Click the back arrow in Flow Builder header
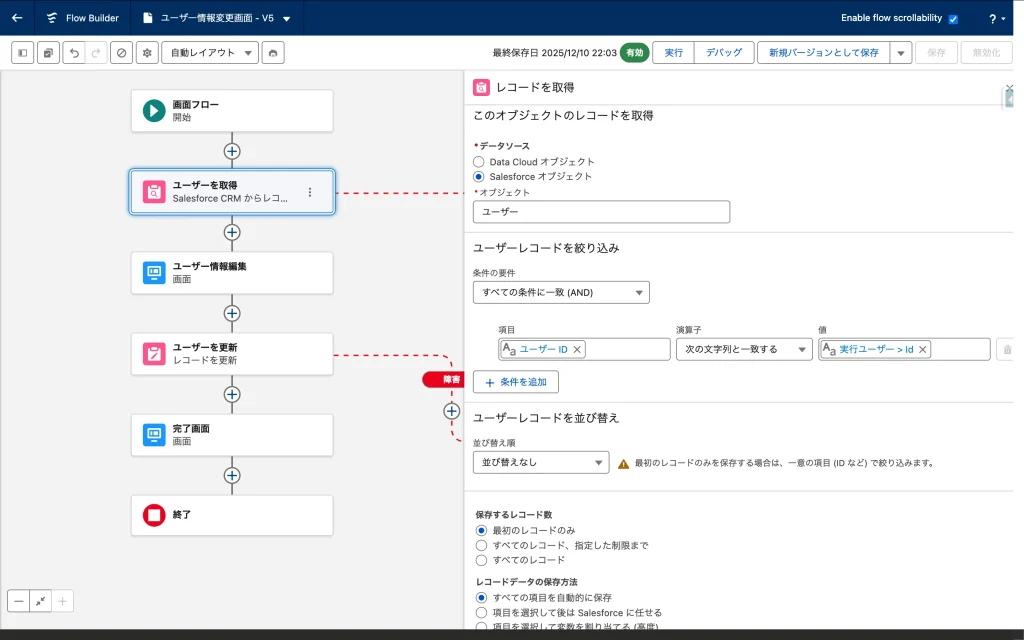 pyautogui.click(x=17, y=18)
